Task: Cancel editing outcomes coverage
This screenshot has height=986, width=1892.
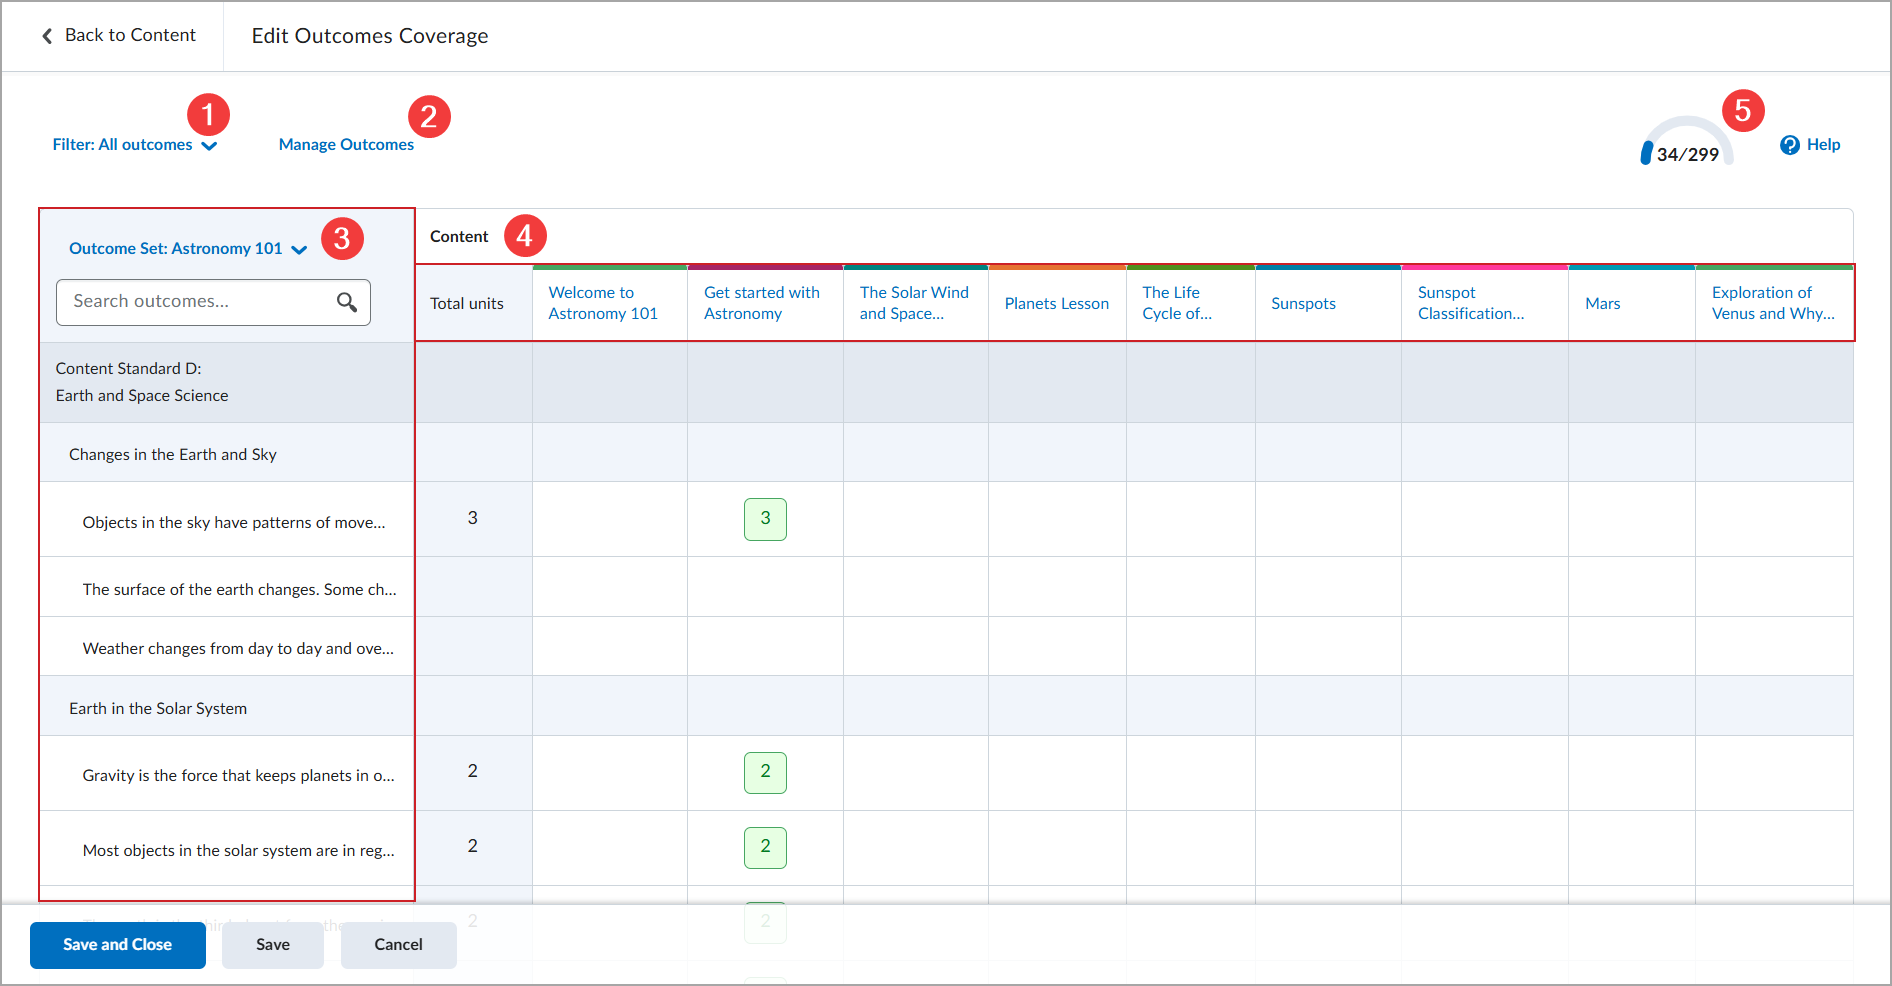Action: click(x=399, y=945)
